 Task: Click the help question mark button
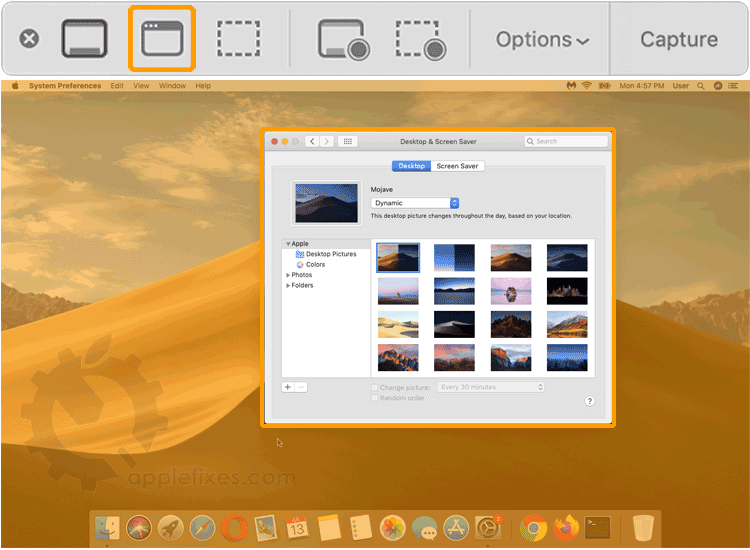click(590, 401)
